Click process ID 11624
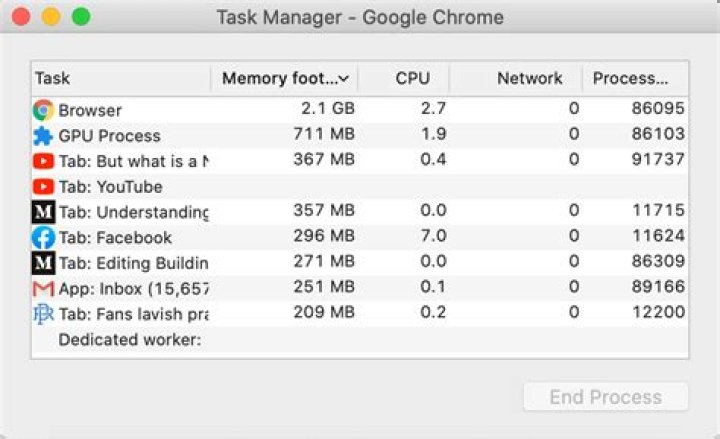This screenshot has width=720, height=439. click(659, 236)
